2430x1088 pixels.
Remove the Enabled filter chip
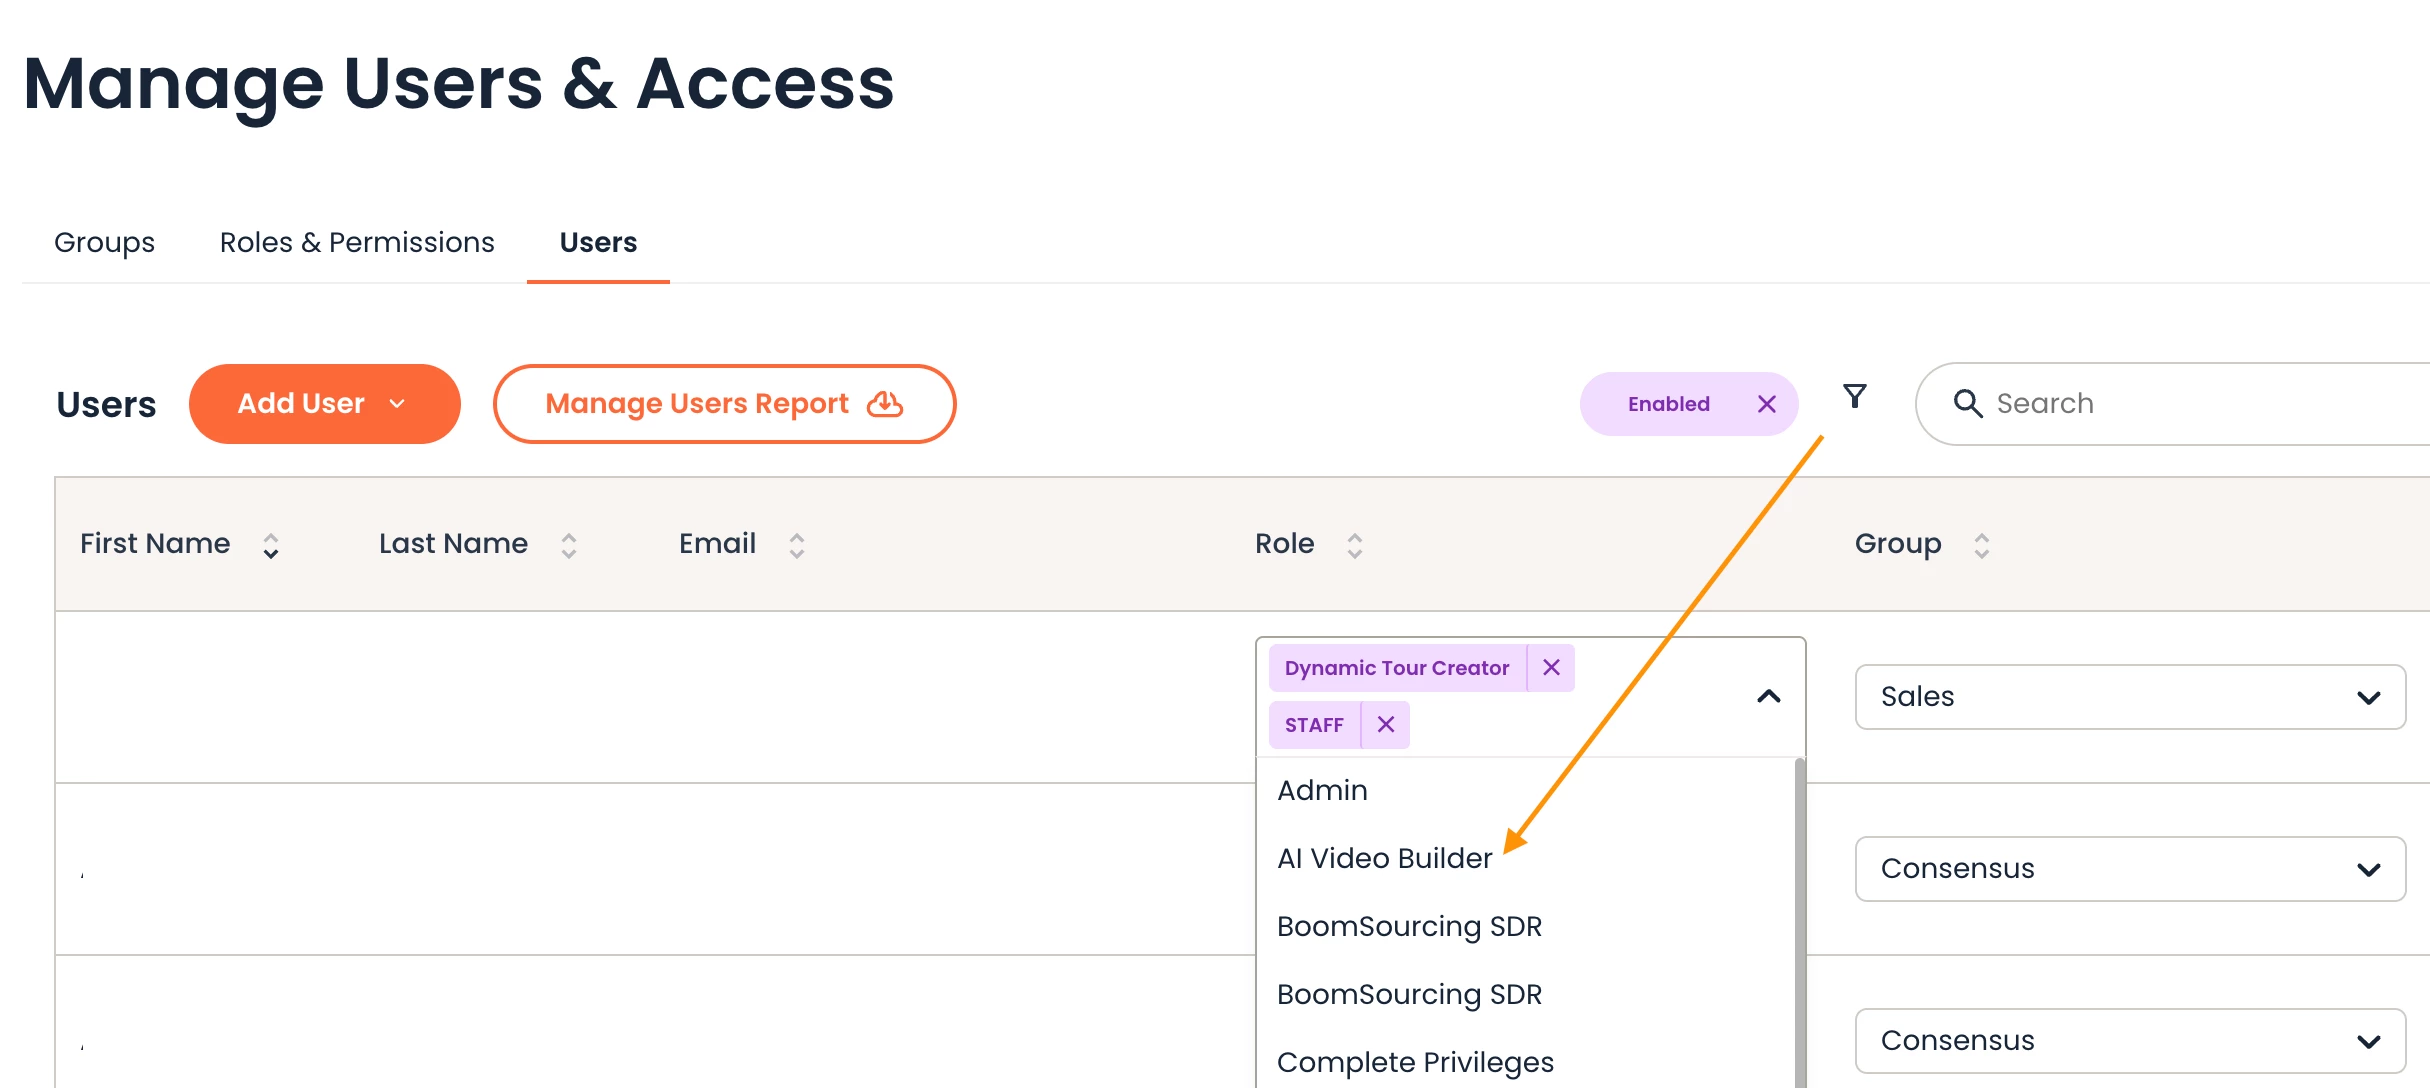(1767, 404)
